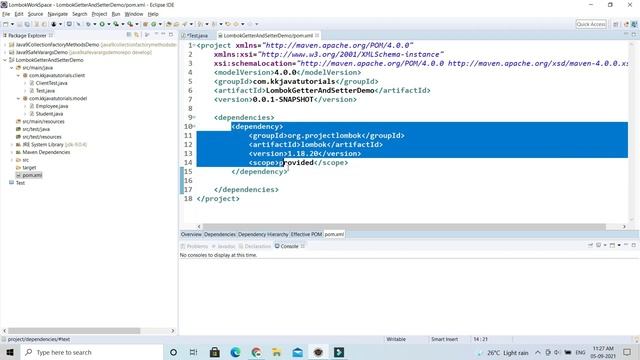
Task: Click the External Tools run icon
Action: click(x=130, y=24)
